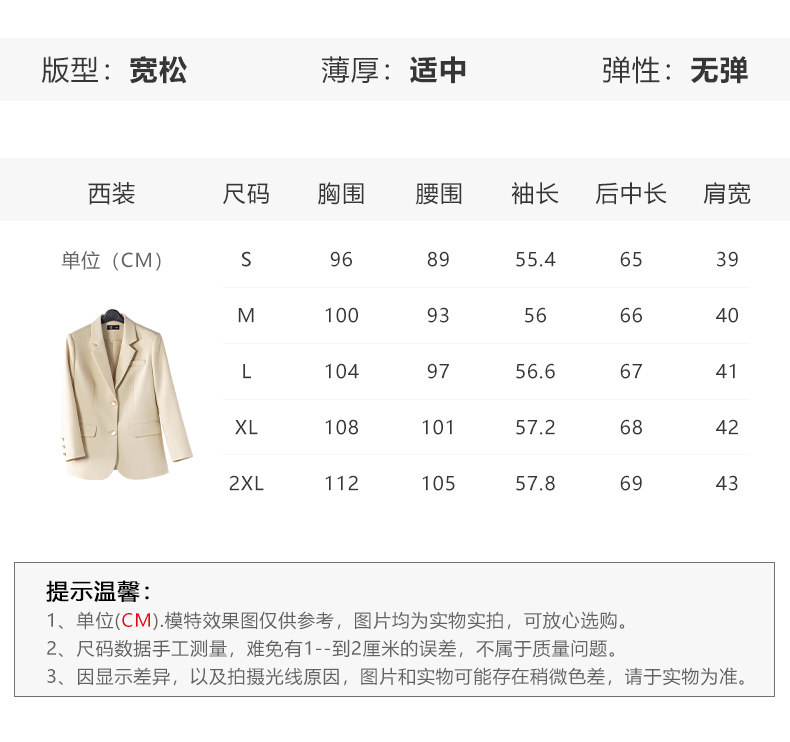Select size M in the size column
The height and width of the screenshot is (742, 790).
click(246, 315)
